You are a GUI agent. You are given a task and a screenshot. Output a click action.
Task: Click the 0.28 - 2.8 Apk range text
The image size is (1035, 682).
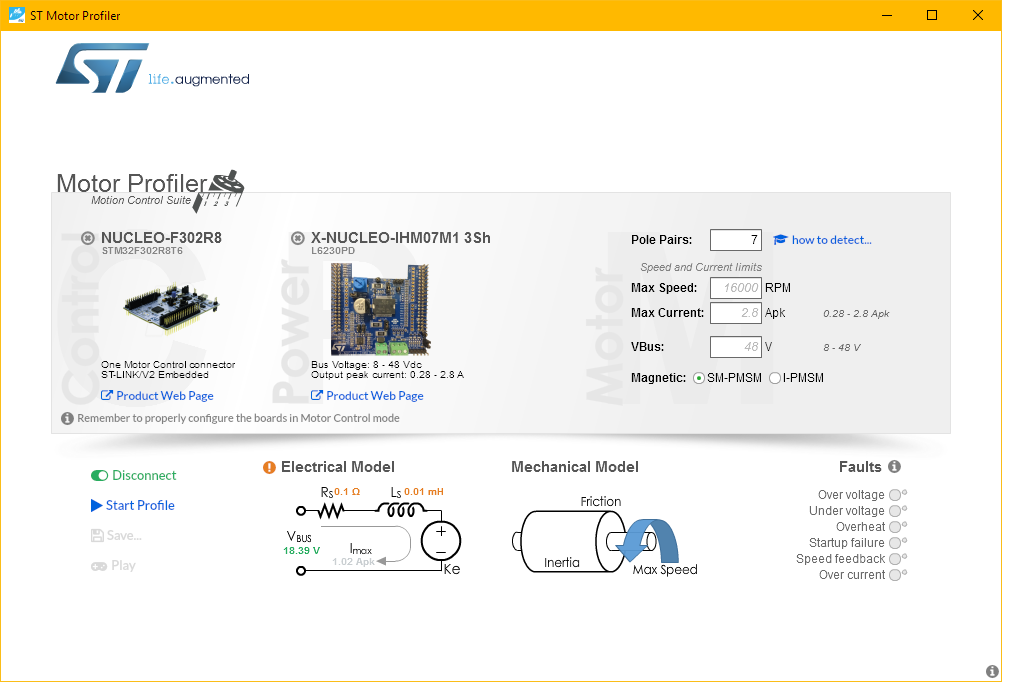pyautogui.click(x=856, y=314)
